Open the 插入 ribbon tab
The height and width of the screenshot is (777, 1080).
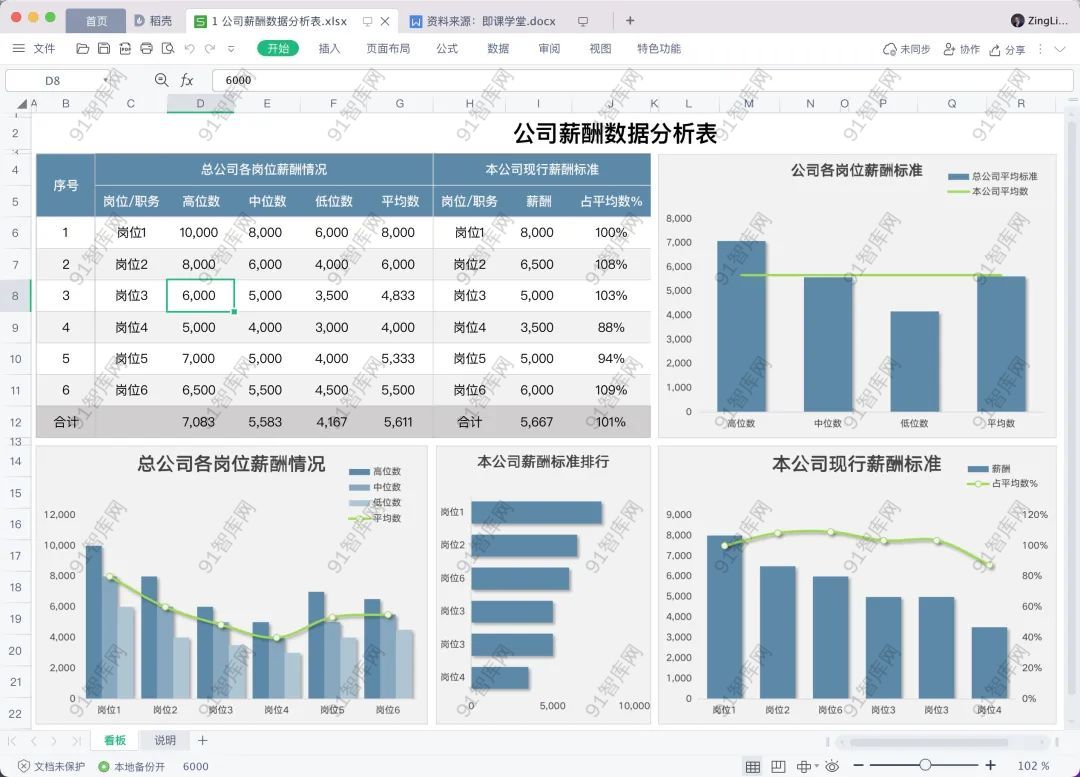click(329, 48)
